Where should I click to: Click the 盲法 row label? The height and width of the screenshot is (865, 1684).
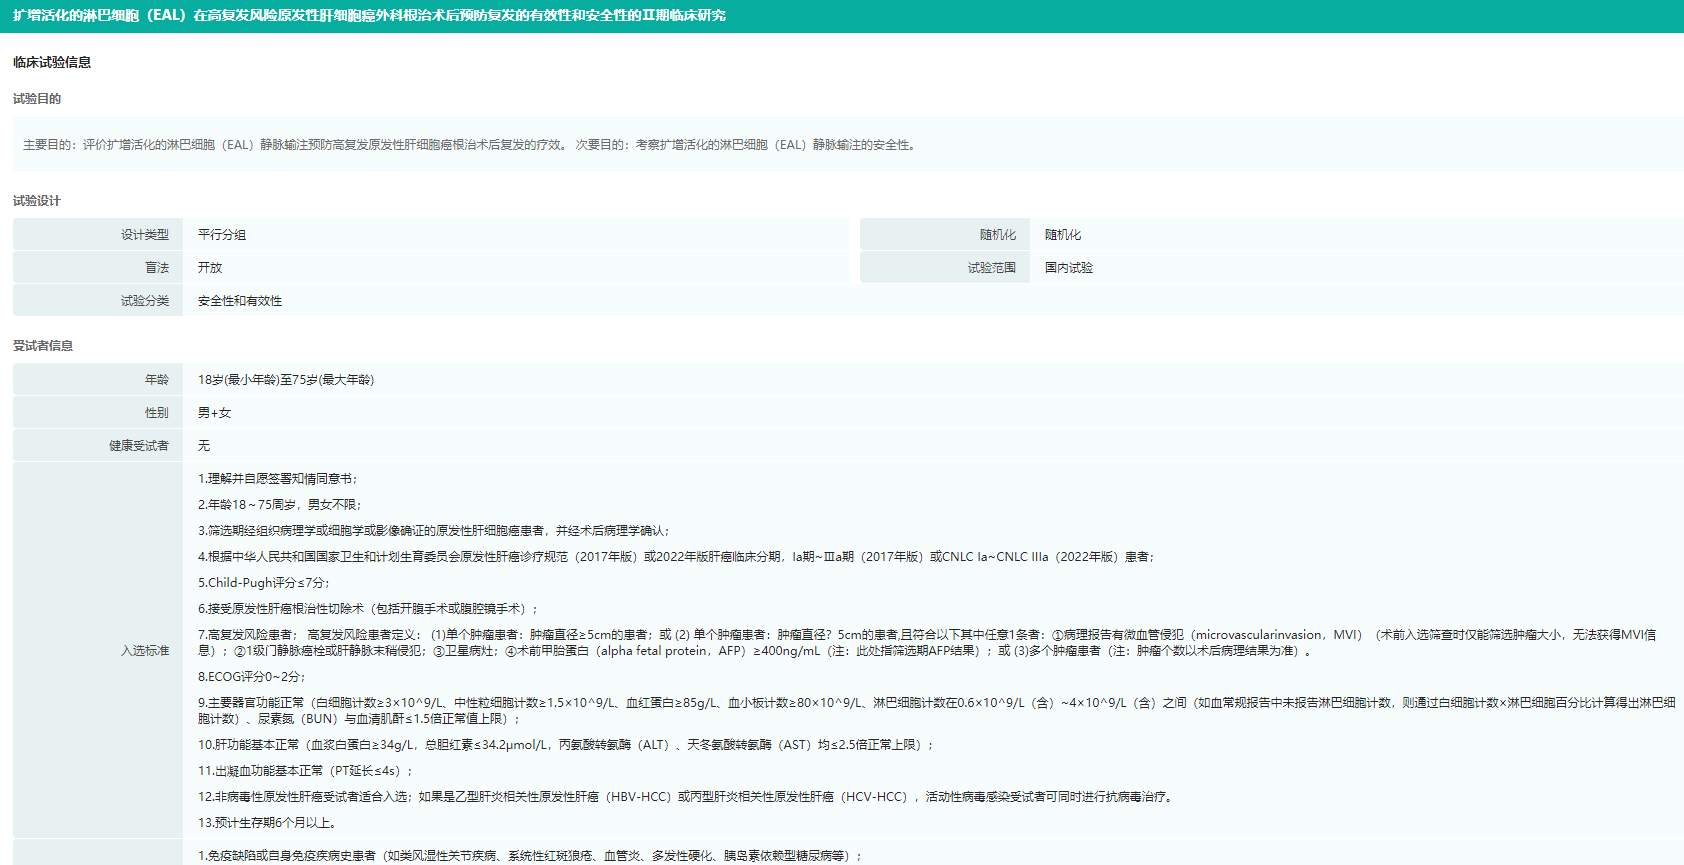[x=157, y=268]
